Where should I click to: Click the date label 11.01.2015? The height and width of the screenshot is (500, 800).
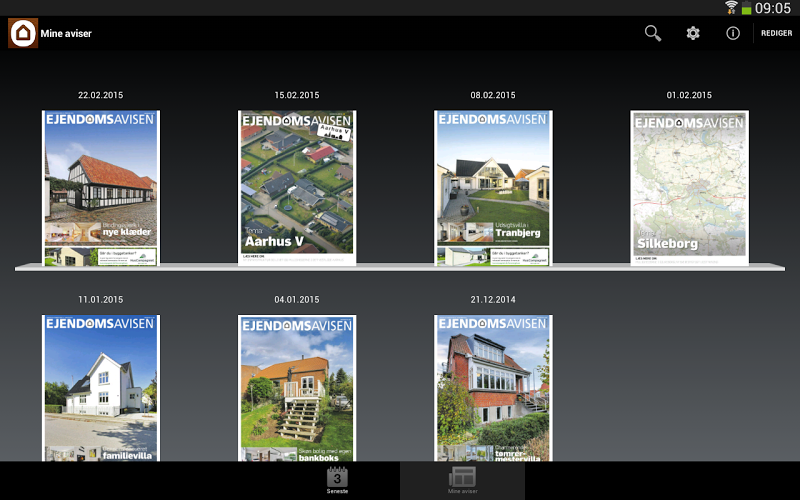pyautogui.click(x=101, y=299)
